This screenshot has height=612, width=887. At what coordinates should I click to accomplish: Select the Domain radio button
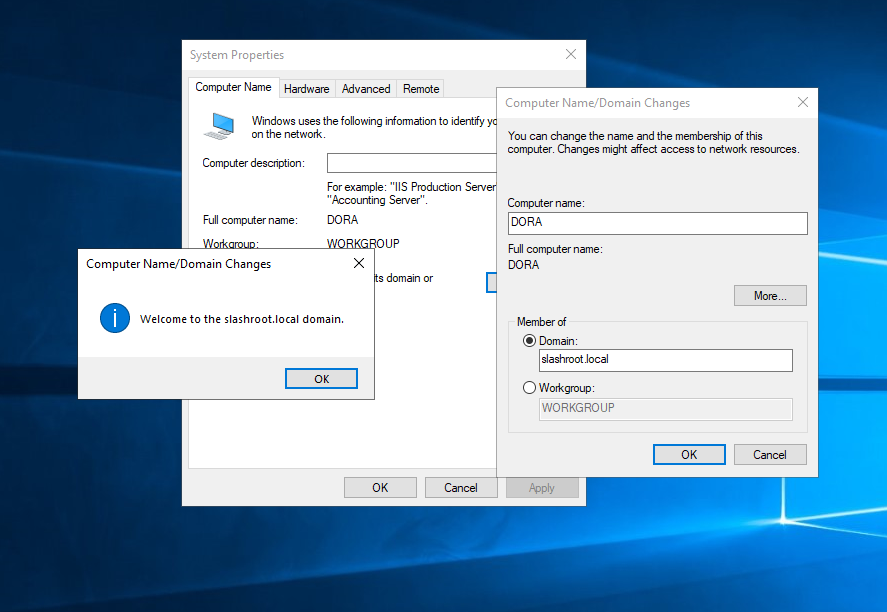tap(529, 341)
